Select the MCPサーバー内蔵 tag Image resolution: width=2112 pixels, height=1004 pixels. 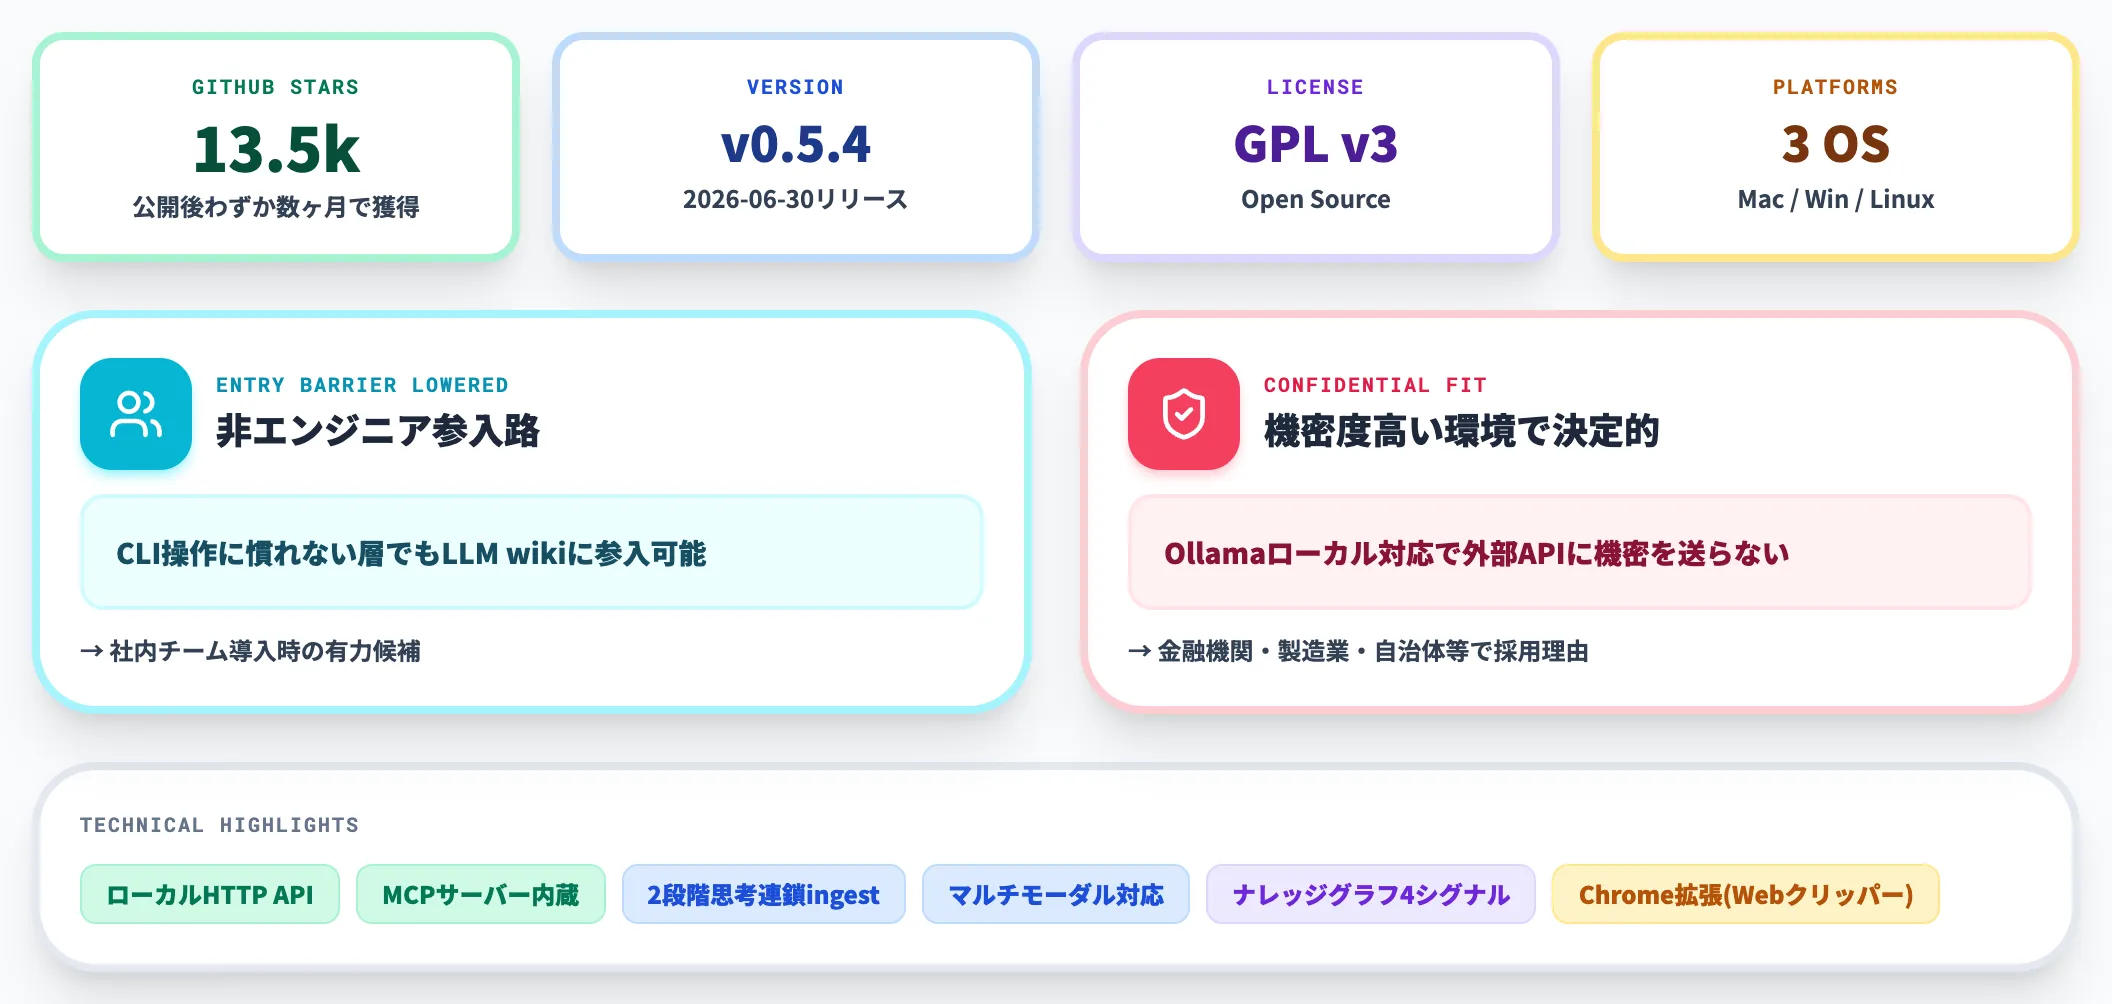[x=481, y=894]
